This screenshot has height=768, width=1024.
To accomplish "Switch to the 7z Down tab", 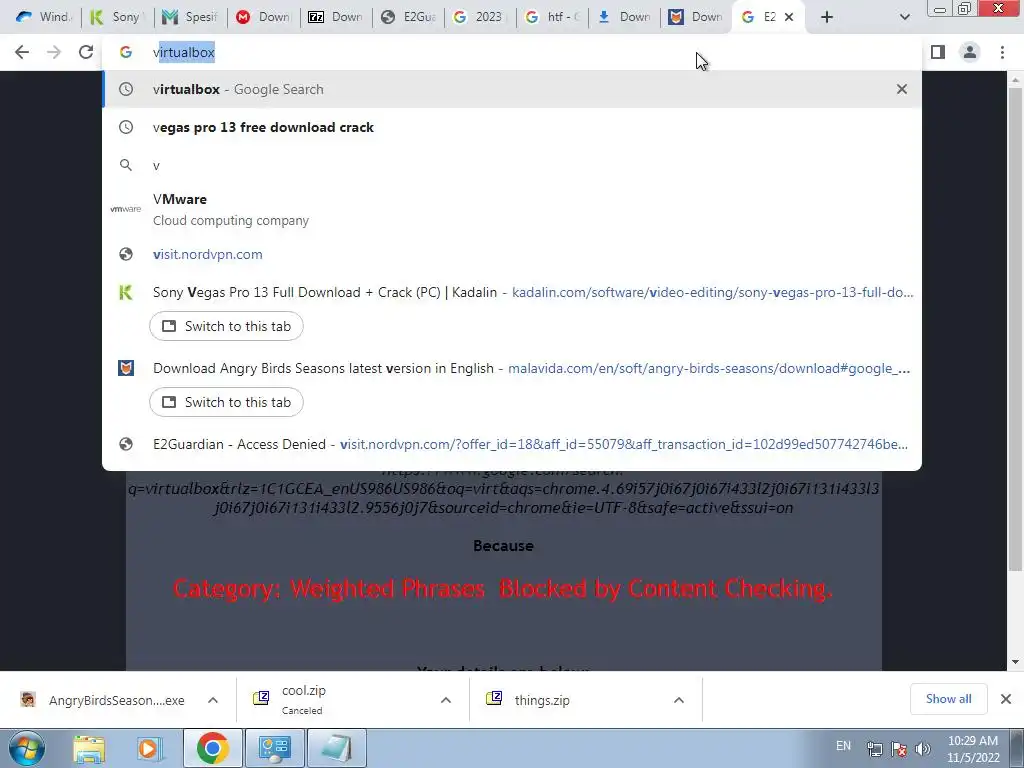I will click(x=336, y=17).
